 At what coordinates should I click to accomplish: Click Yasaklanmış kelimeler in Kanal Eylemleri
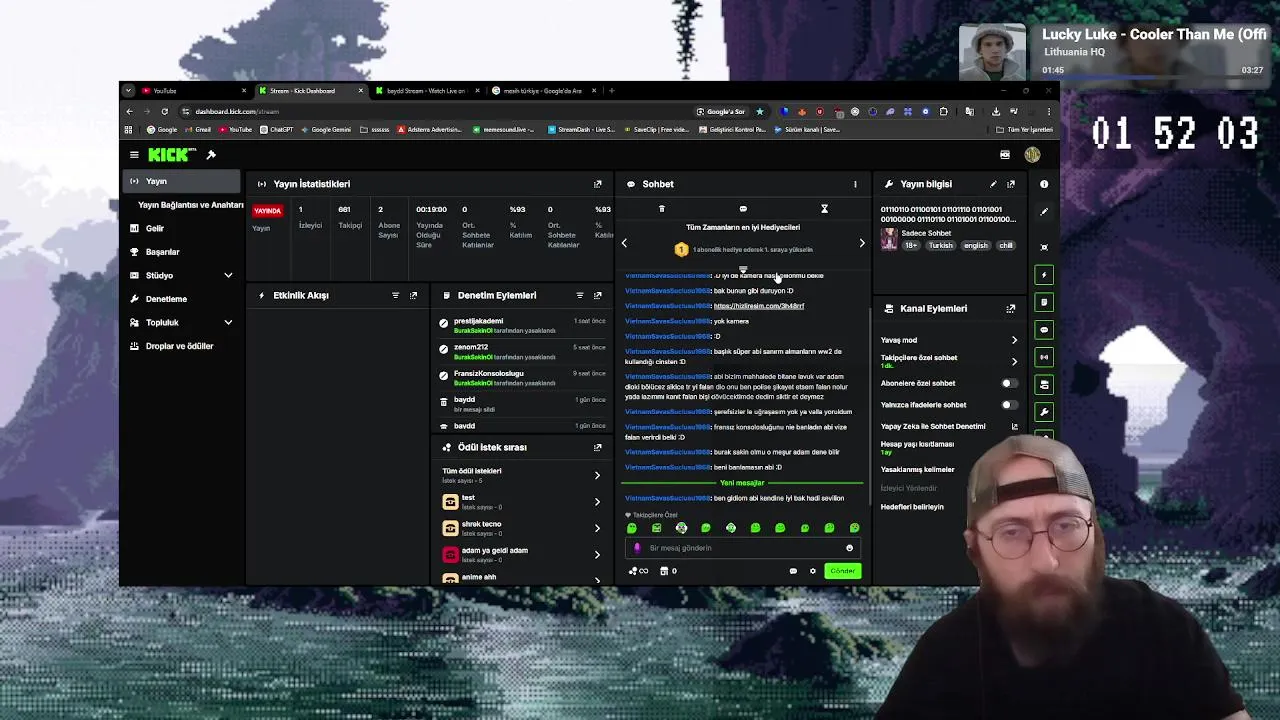(918, 470)
